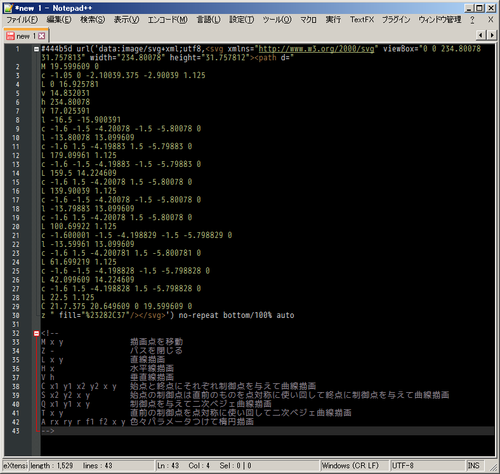500x474 pixels.
Task: Open the ファイル(F) menu
Action: (x=22, y=20)
